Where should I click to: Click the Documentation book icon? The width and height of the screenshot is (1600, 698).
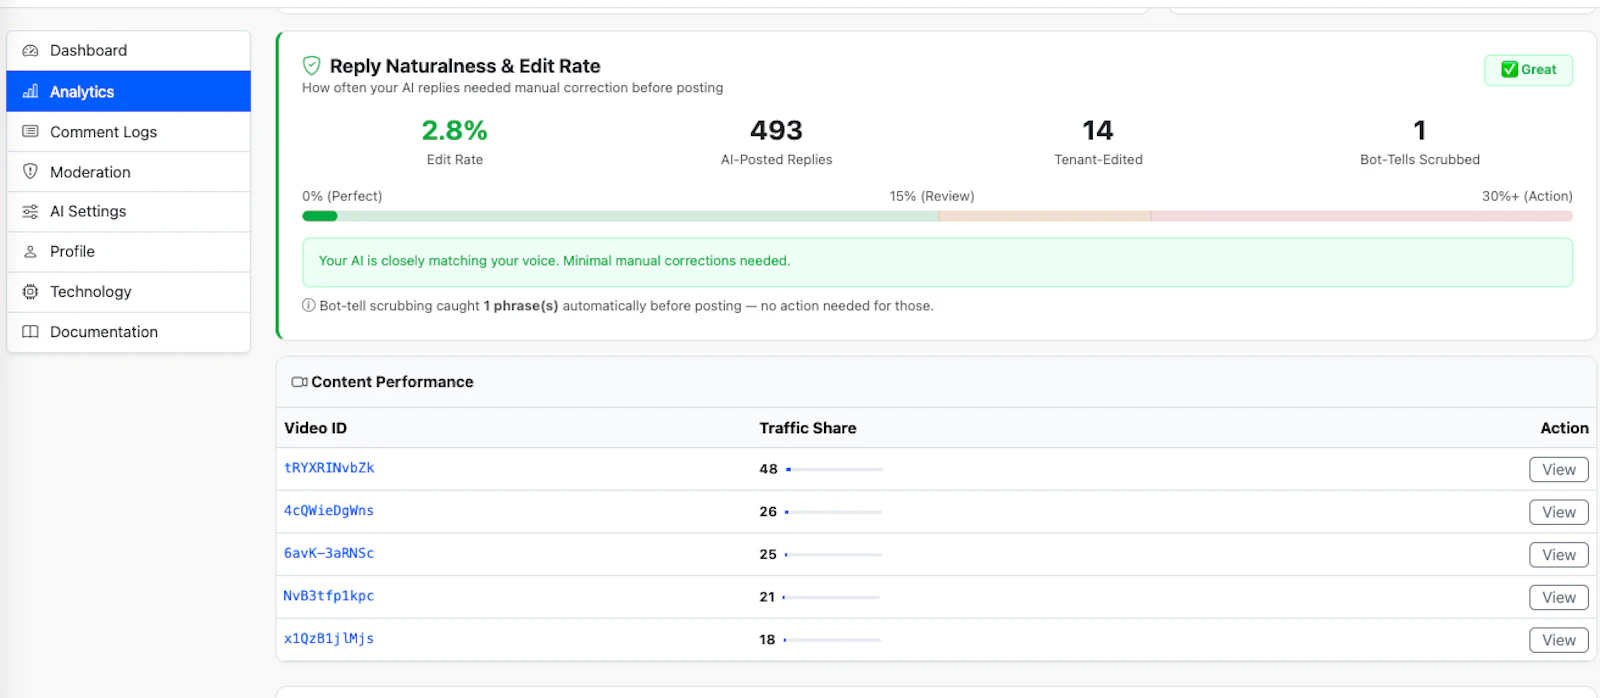pyautogui.click(x=30, y=332)
